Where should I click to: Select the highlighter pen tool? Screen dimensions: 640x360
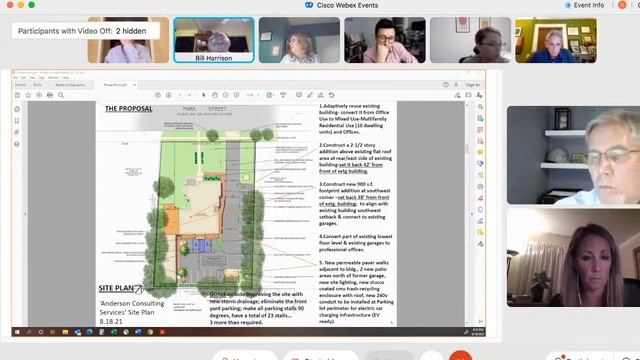[310, 95]
